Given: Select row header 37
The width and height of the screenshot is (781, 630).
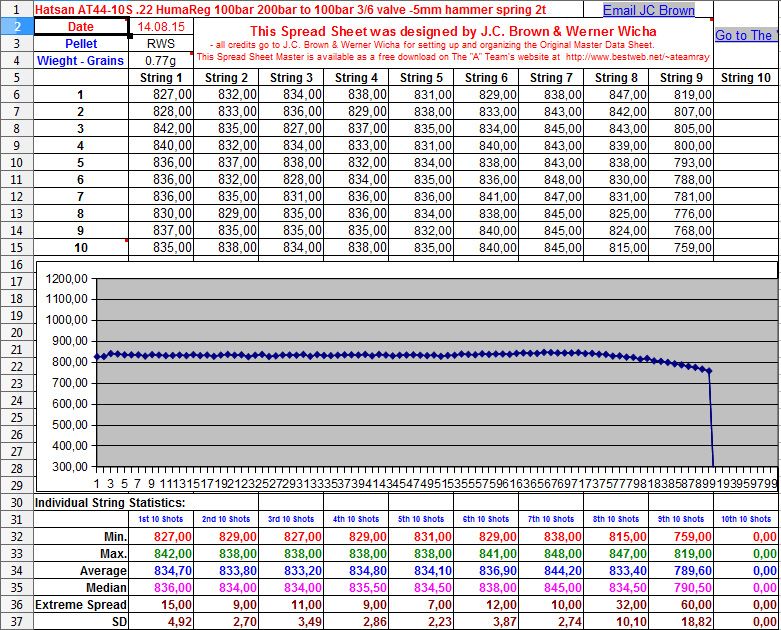Looking at the screenshot, I should pos(16,621).
